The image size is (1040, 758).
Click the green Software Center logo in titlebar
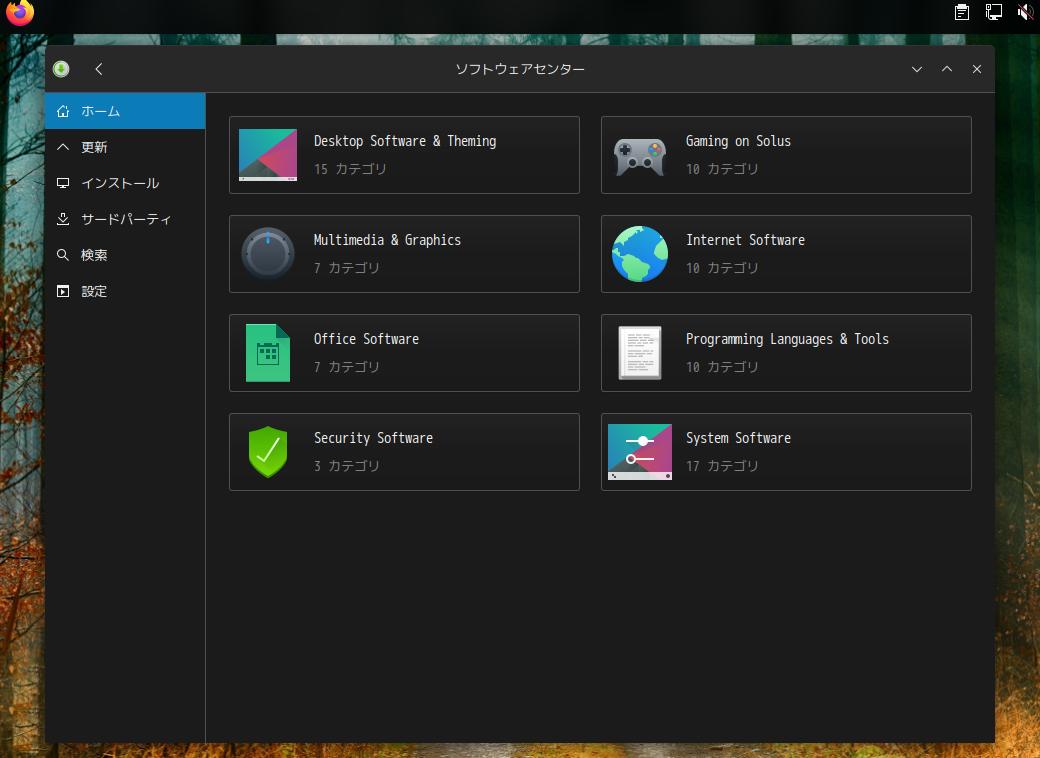coord(61,69)
